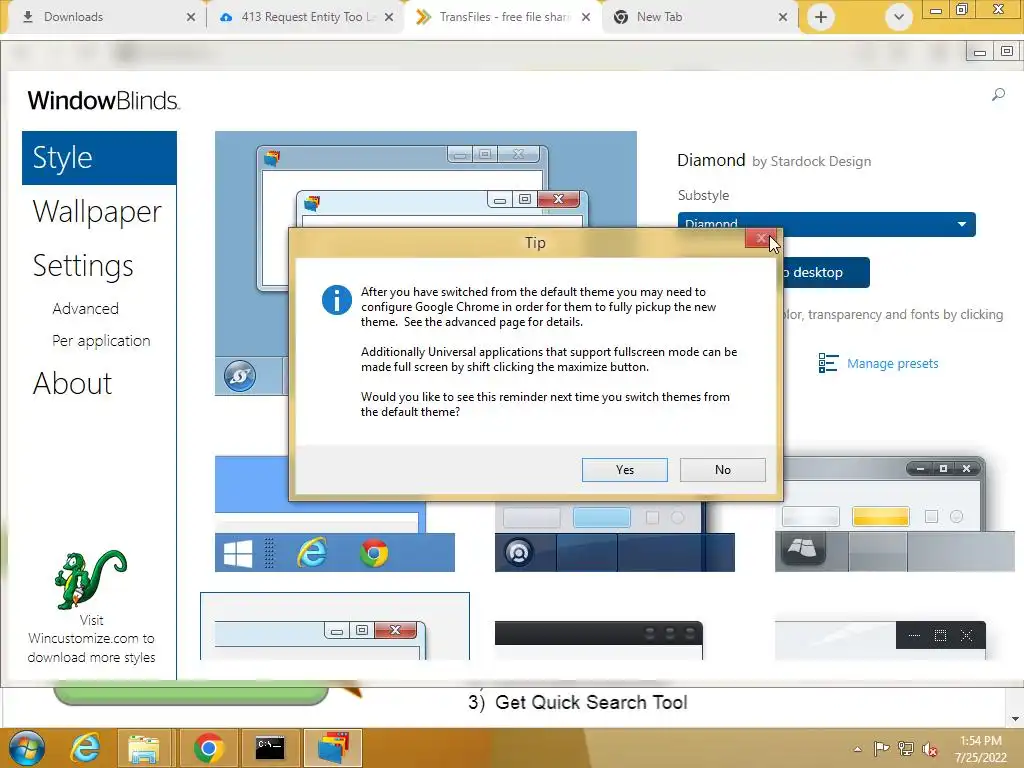Click the Stardock orb in Diamond preview
This screenshot has height=768, width=1024.
point(240,376)
